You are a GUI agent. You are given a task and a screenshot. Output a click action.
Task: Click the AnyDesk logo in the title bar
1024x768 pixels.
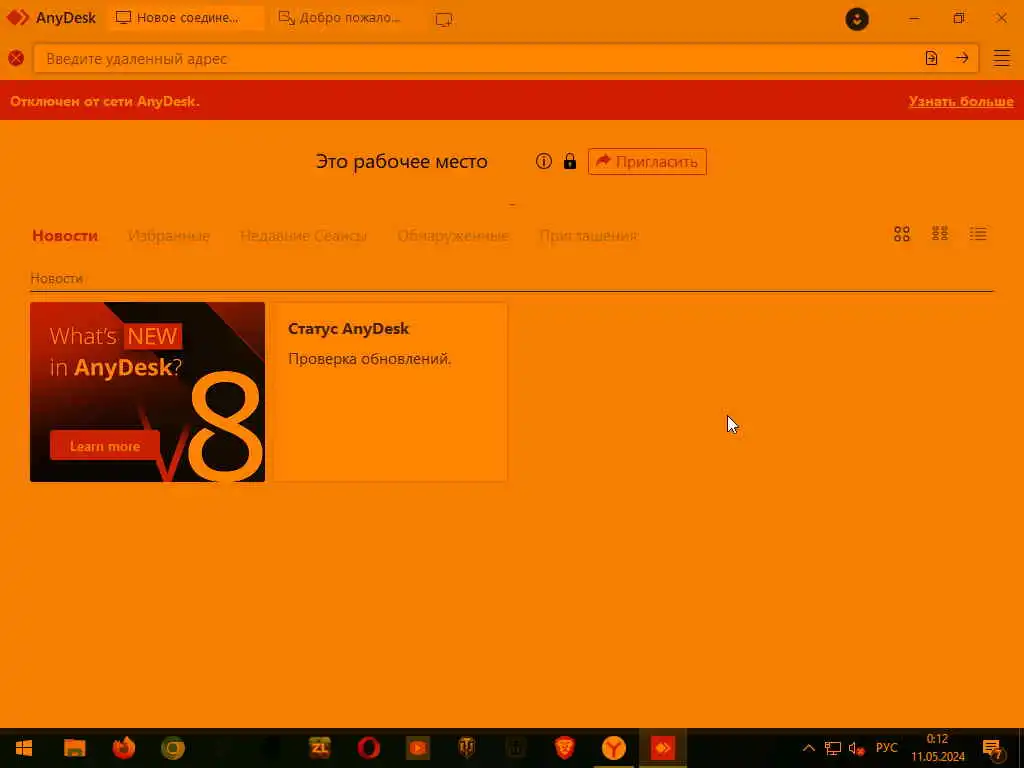[51, 18]
